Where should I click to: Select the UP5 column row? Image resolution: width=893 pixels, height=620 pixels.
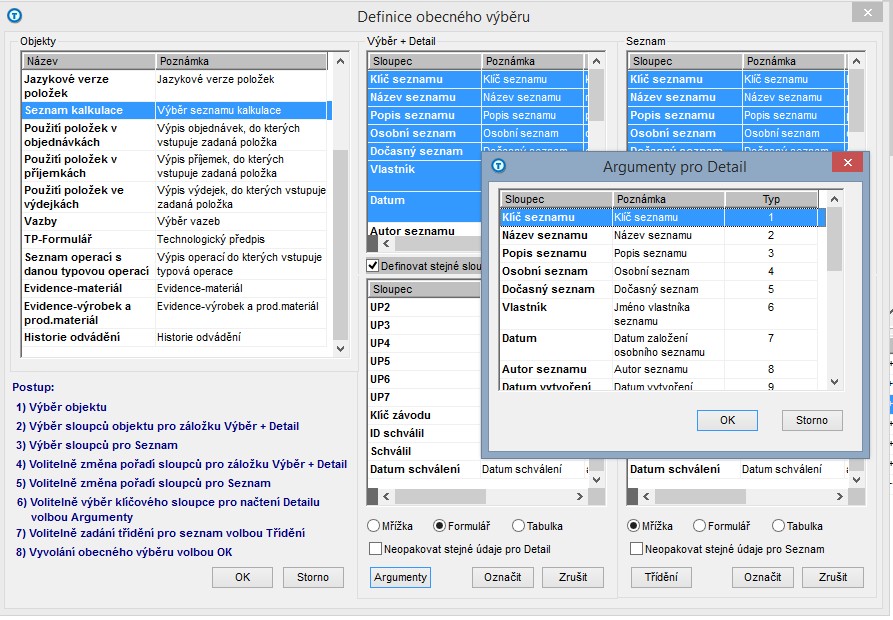click(424, 362)
